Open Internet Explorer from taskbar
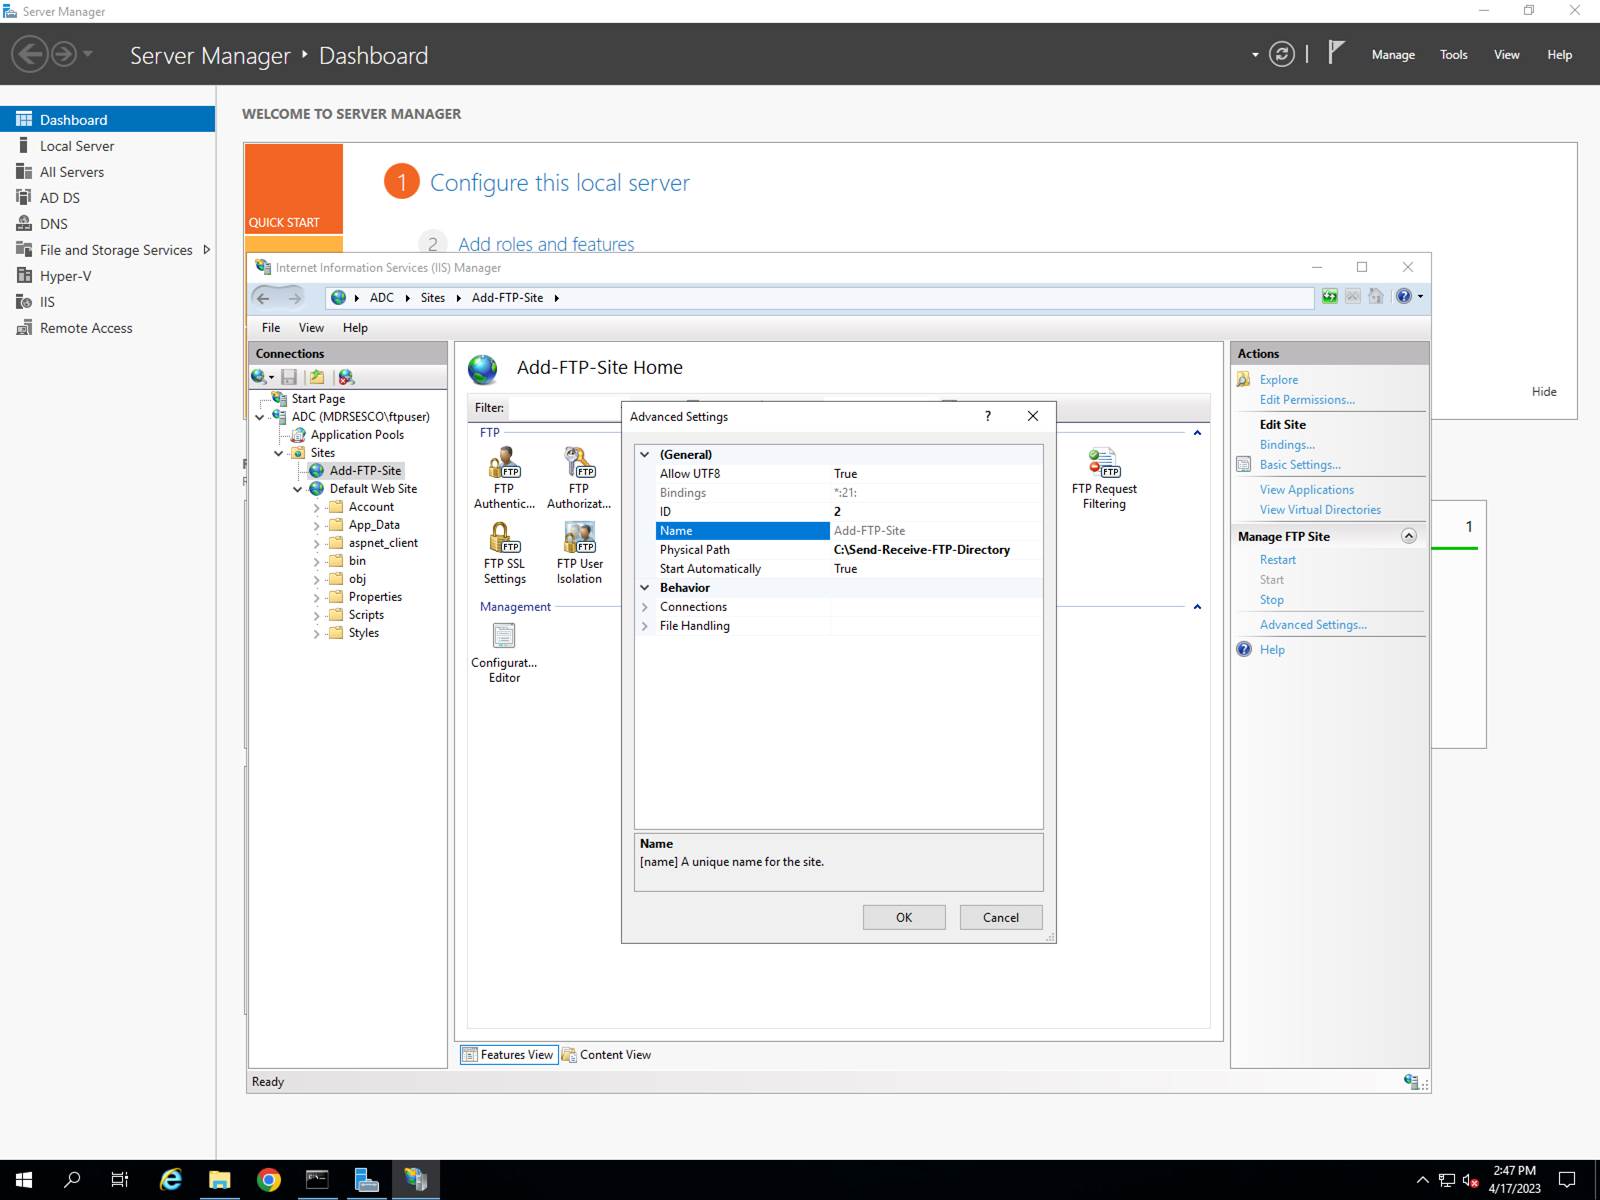Screen dimensions: 1600x1200 coord(171,1180)
